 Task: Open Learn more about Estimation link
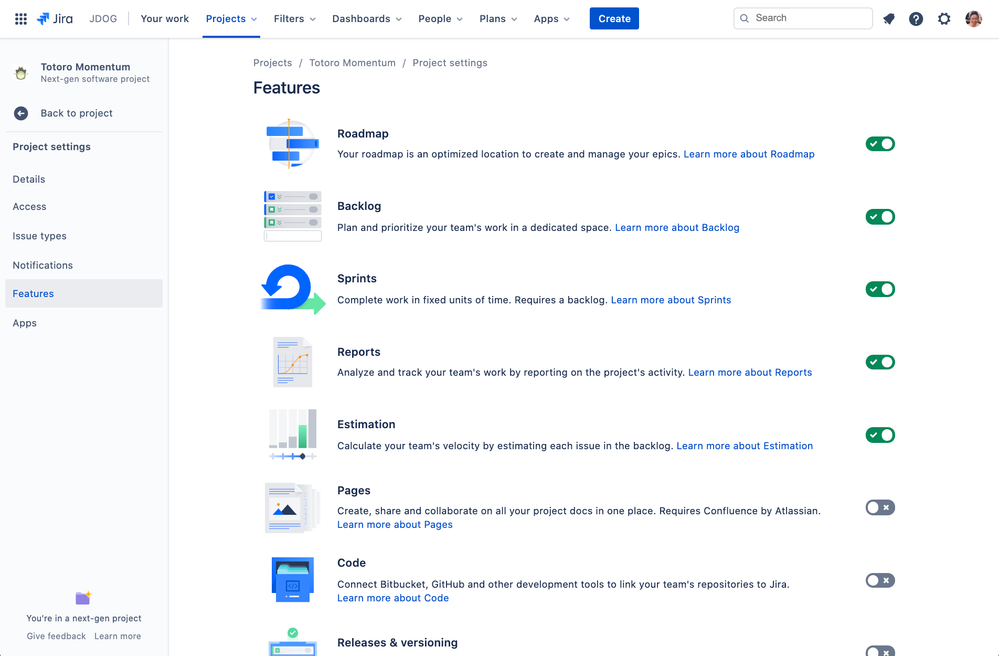tap(744, 446)
